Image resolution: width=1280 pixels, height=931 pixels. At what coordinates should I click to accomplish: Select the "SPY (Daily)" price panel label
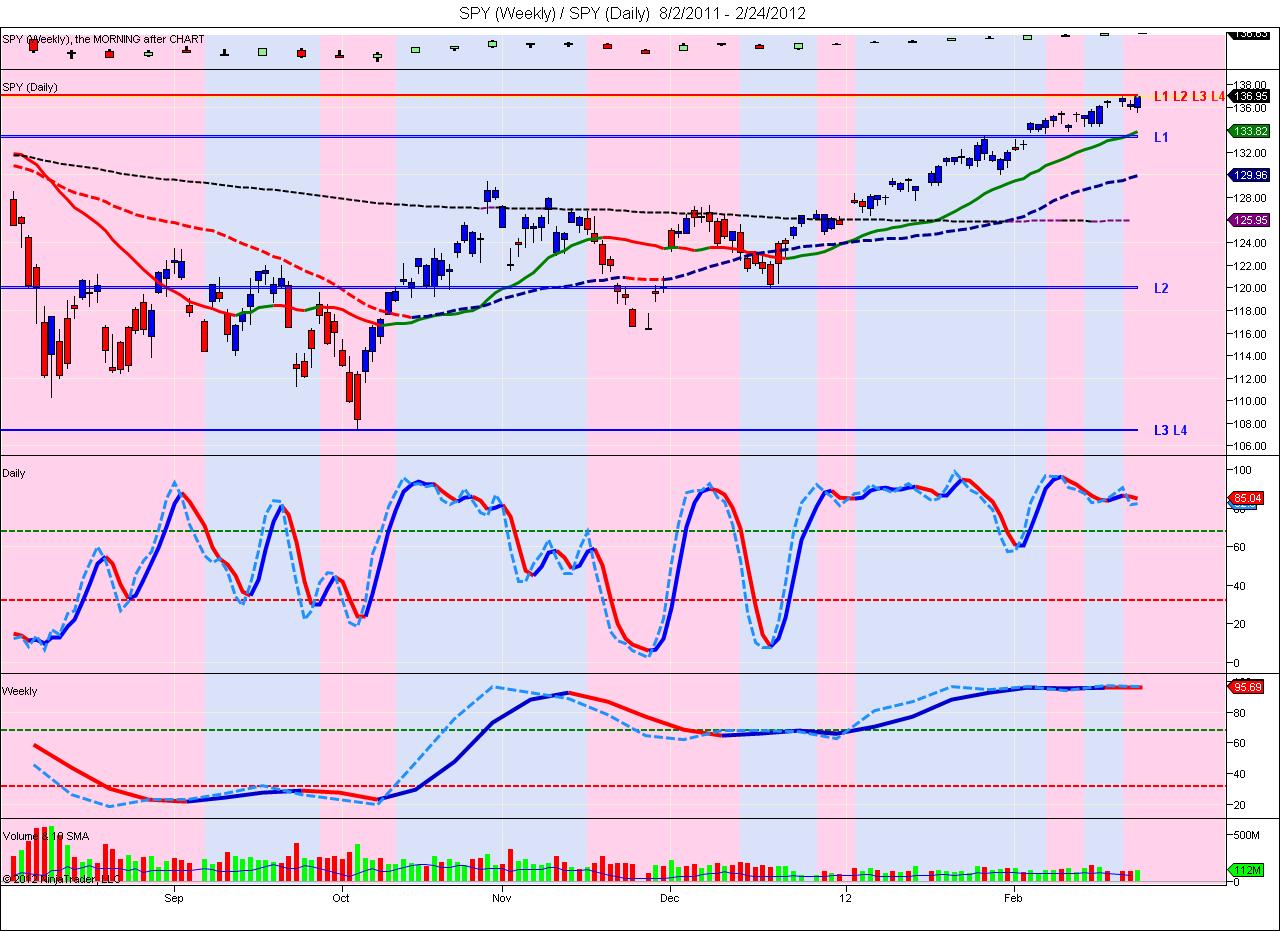click(30, 87)
